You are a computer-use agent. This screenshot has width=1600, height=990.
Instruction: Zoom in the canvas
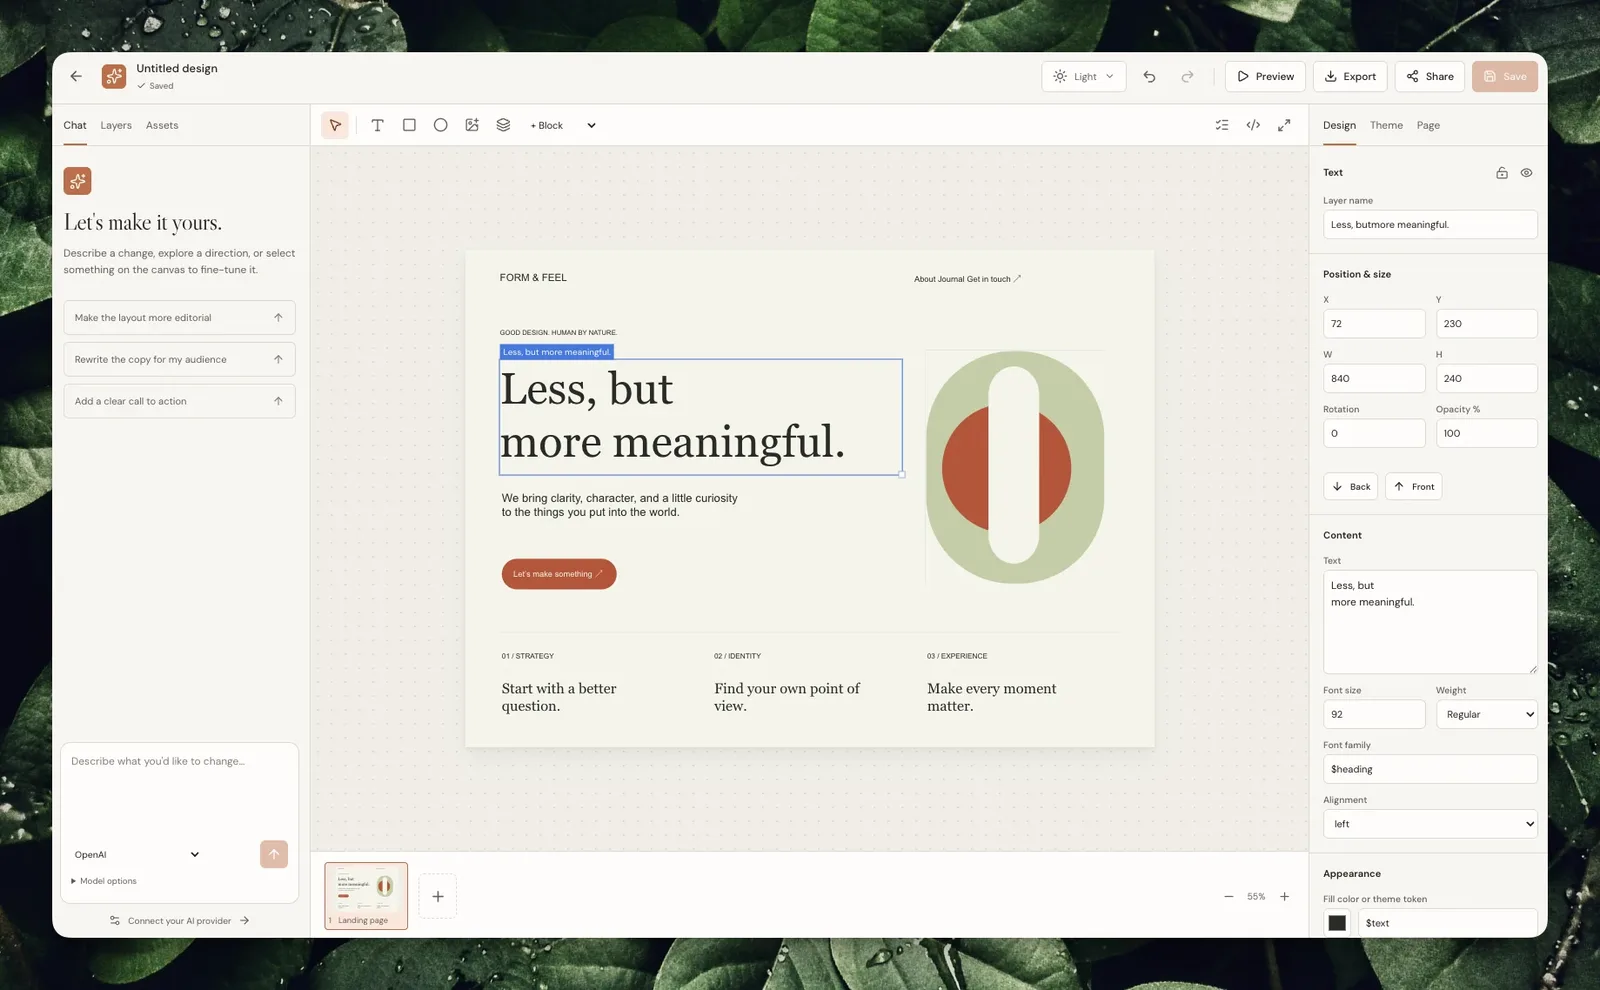(1284, 896)
